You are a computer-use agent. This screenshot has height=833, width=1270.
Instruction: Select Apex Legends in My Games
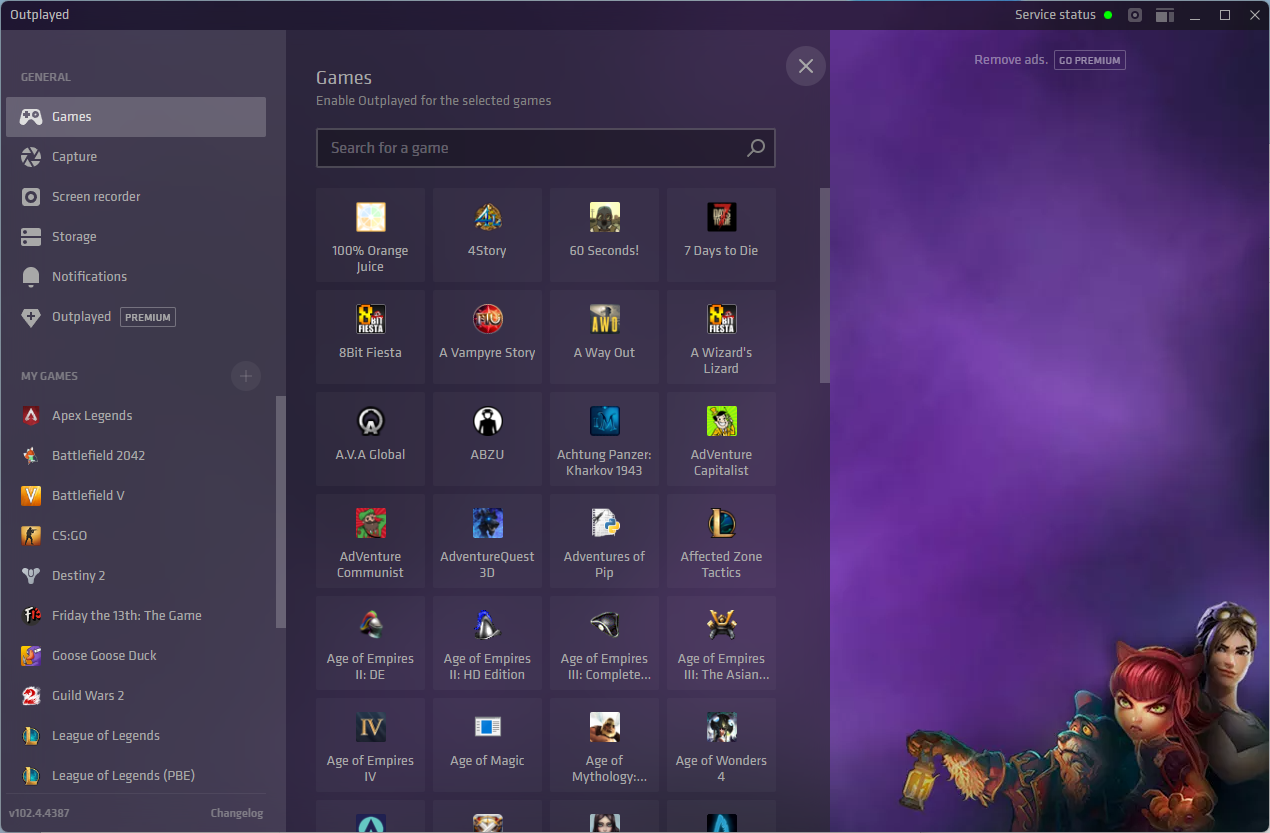(x=136, y=416)
